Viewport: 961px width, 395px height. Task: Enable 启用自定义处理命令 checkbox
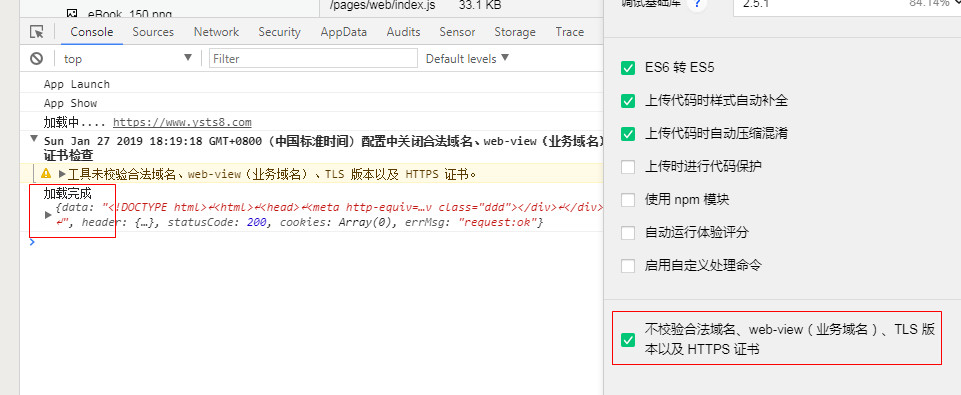coord(628,266)
